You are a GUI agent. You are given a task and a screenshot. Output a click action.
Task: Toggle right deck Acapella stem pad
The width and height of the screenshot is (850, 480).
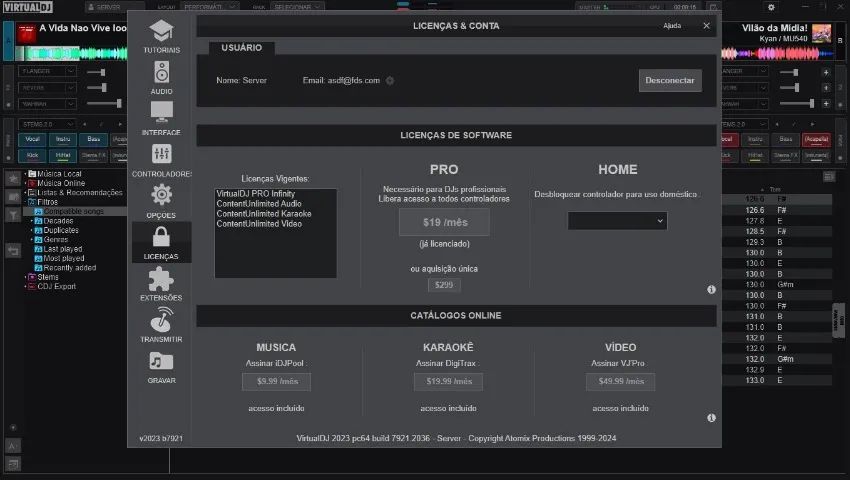point(816,139)
